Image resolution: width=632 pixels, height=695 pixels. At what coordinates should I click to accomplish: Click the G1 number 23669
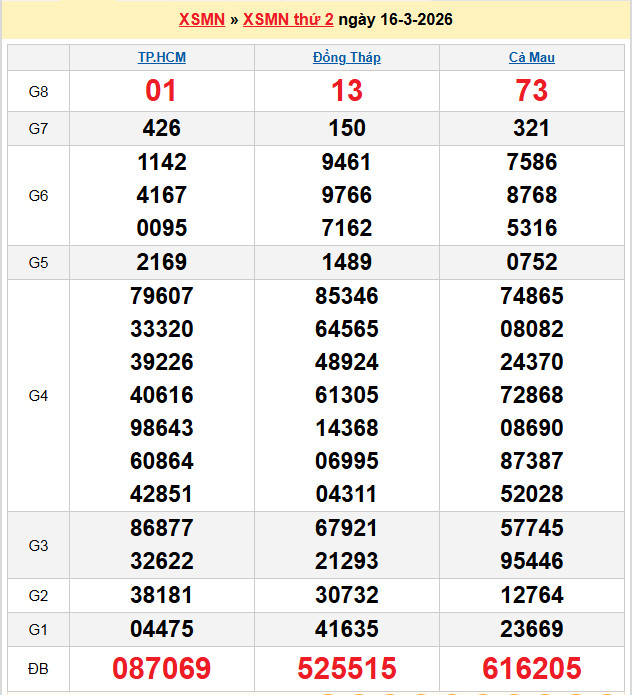[531, 629]
